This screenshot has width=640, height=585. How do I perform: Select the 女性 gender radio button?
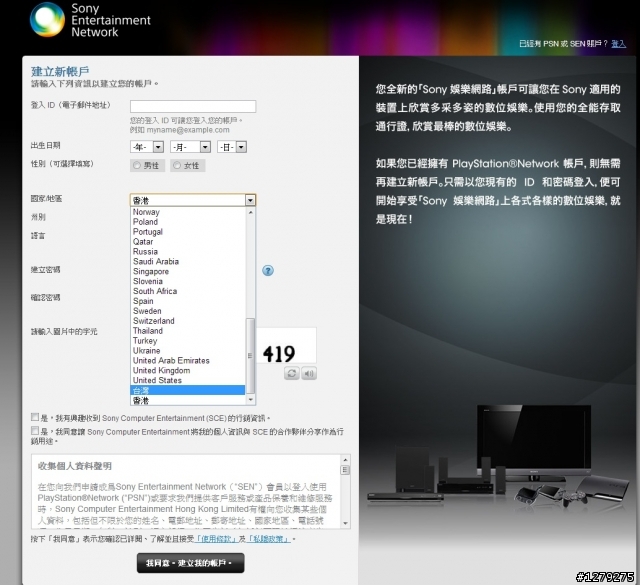tap(177, 165)
